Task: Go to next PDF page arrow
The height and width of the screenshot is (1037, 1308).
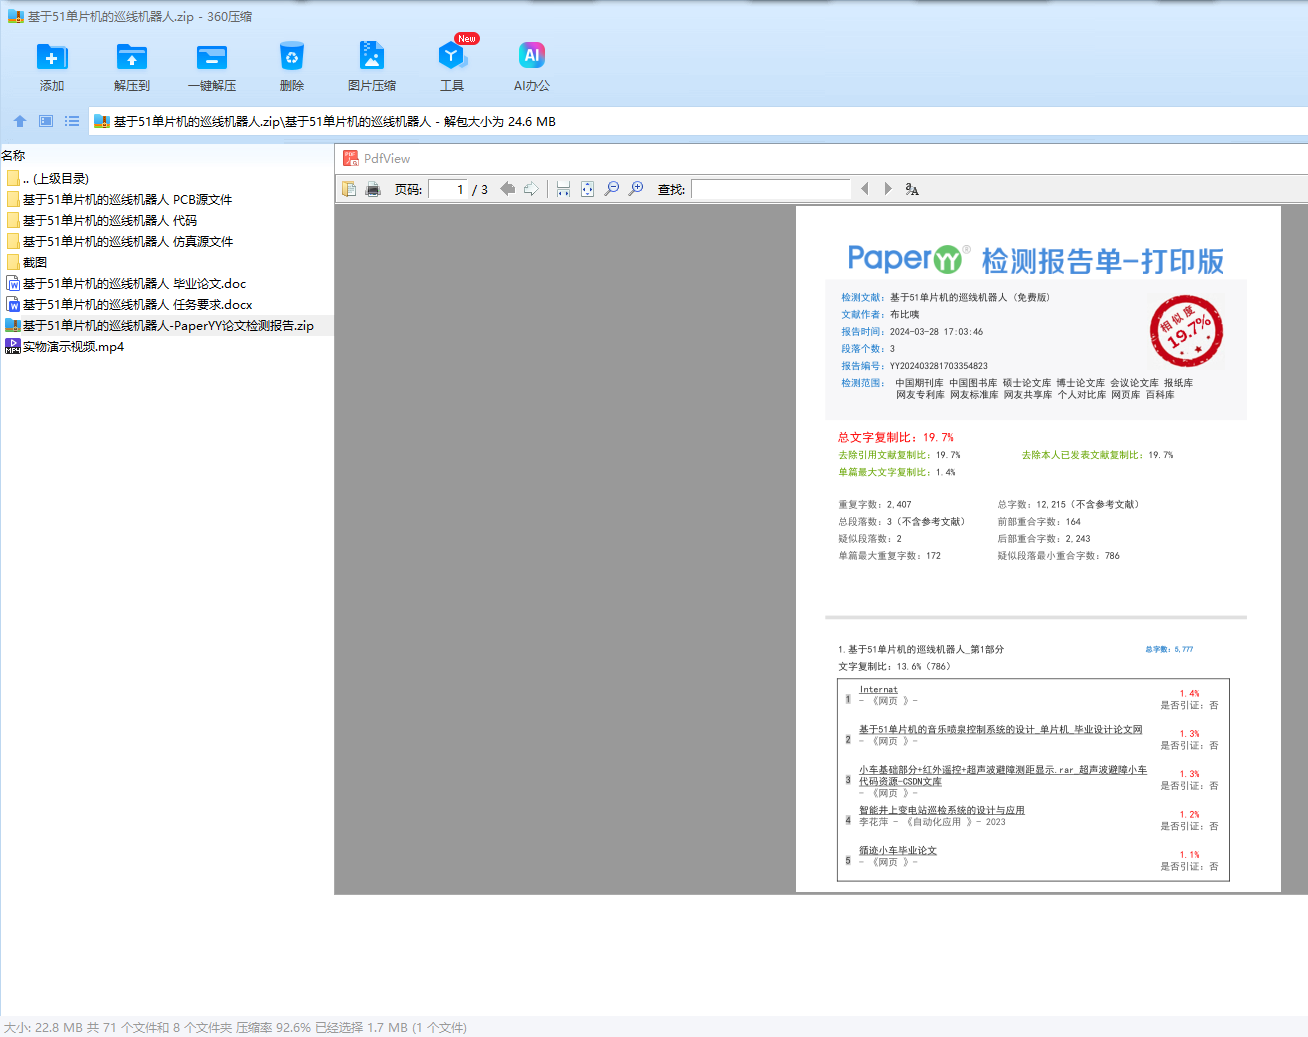Action: 531,189
